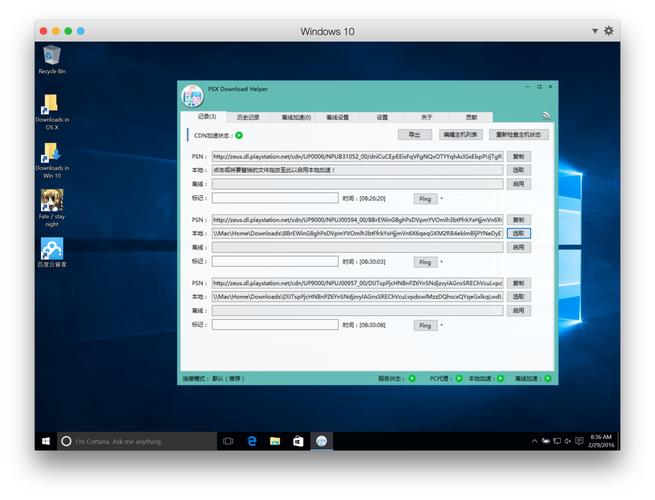Click the 离线加速 green status indicator
This screenshot has width=655, height=500.
548,378
